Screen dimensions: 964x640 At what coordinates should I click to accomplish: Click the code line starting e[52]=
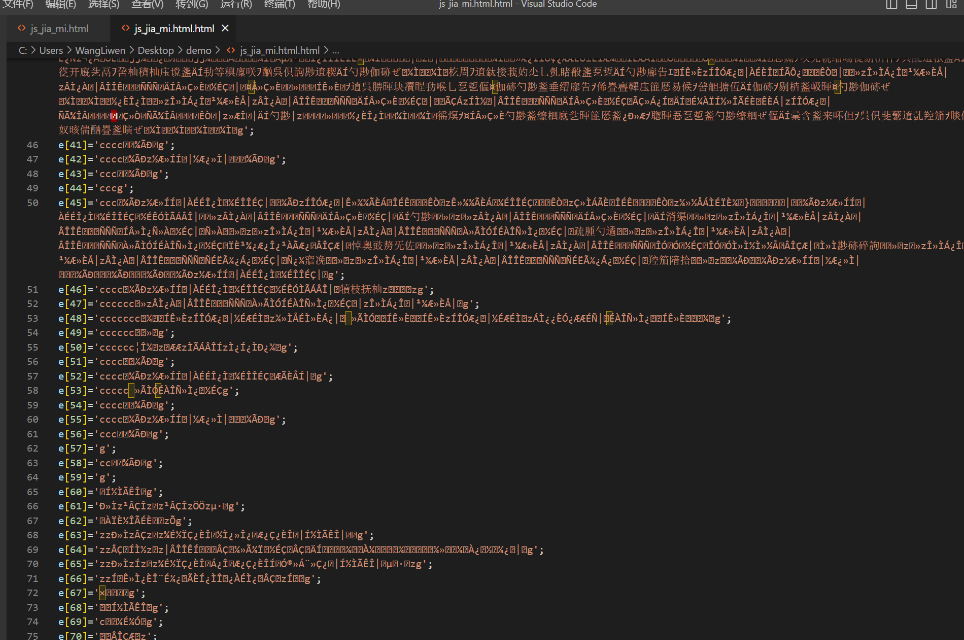(x=196, y=376)
